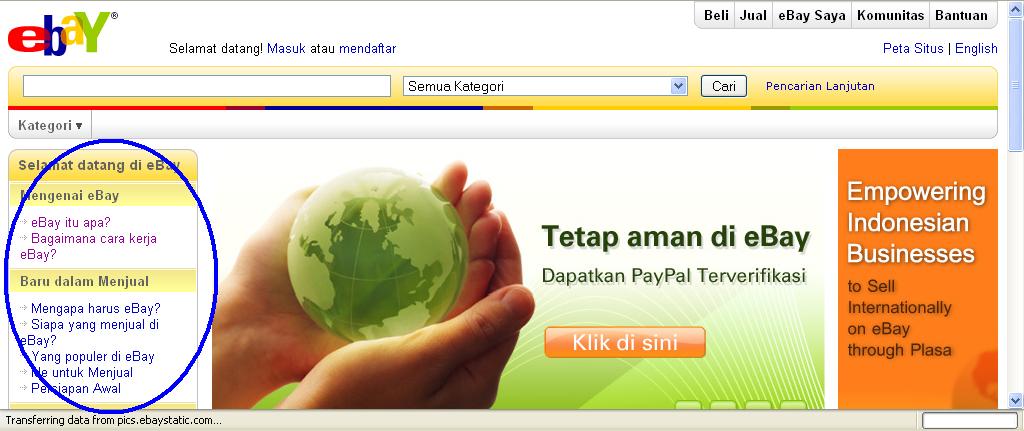
Task: Click the Cari search button
Action: pos(724,86)
